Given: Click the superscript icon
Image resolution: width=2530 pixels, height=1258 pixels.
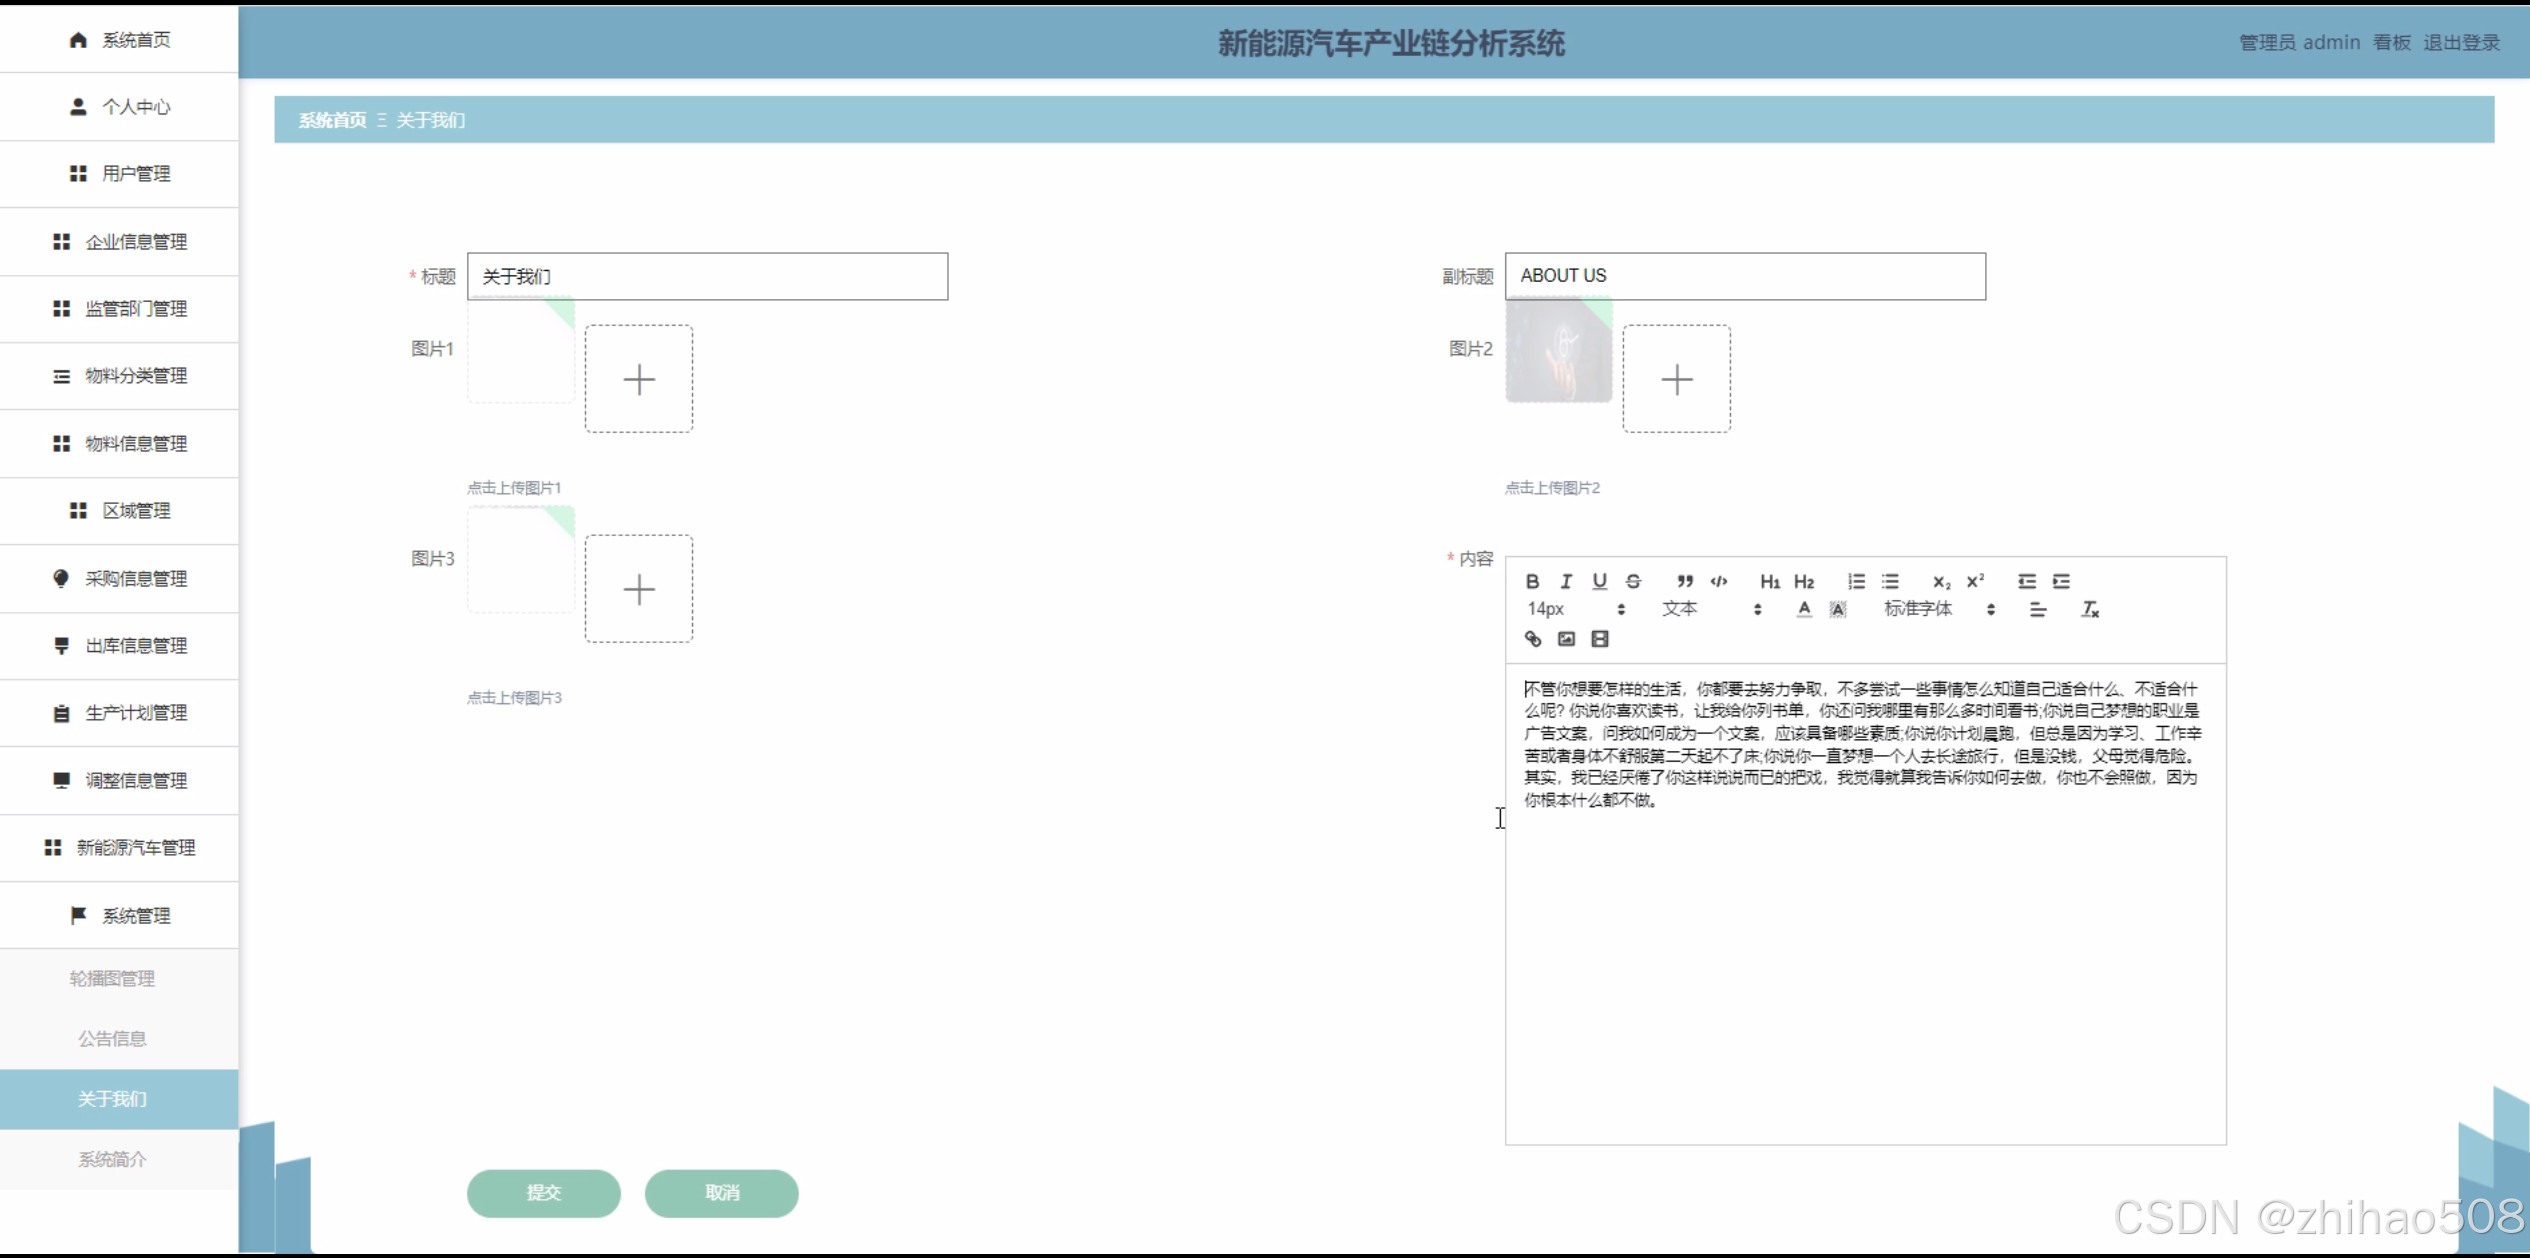Looking at the screenshot, I should (1975, 581).
